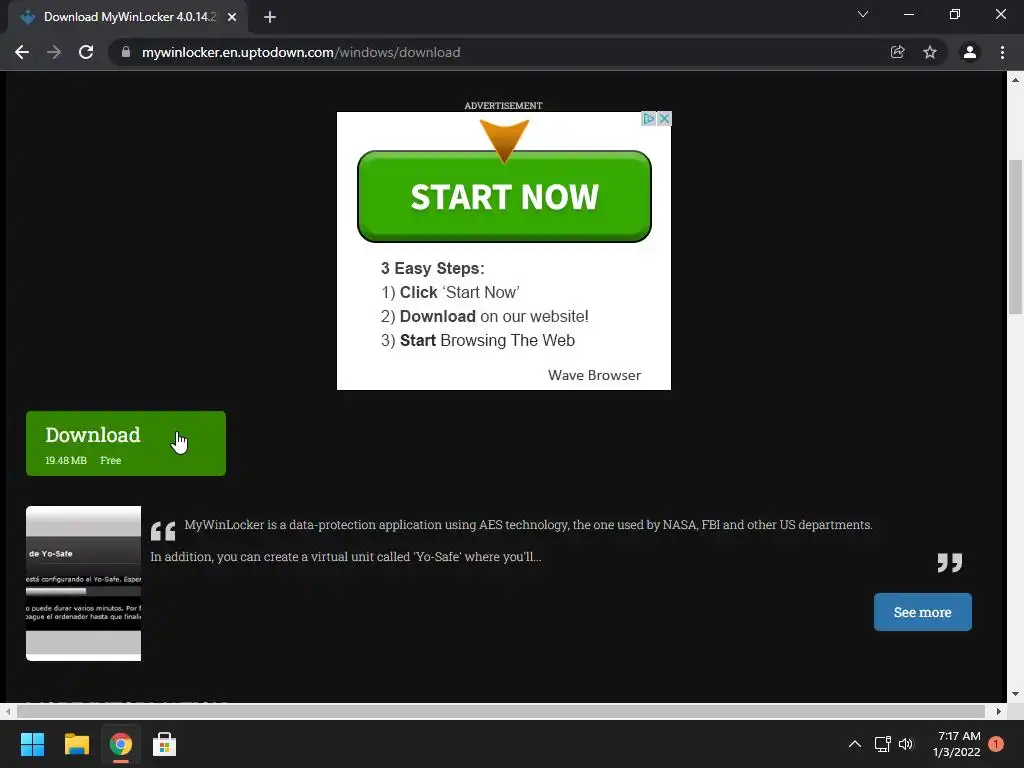Open the volume tray icon
The image size is (1024, 768).
click(x=906, y=744)
